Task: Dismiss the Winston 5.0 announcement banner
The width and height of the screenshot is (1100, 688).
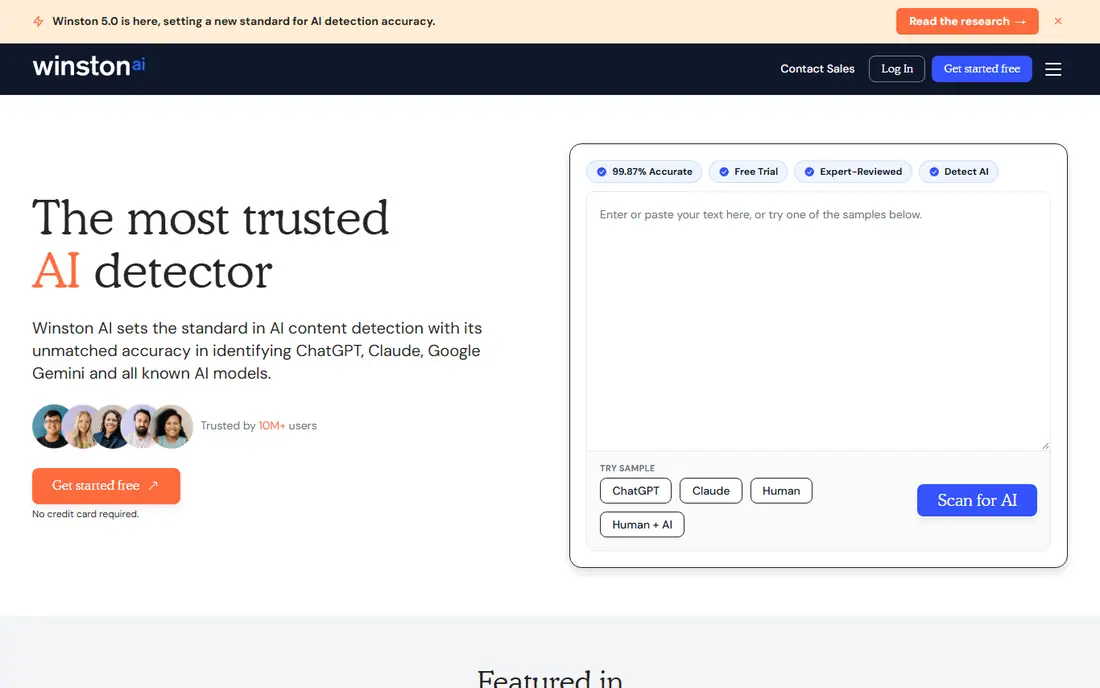Action: [x=1058, y=21]
